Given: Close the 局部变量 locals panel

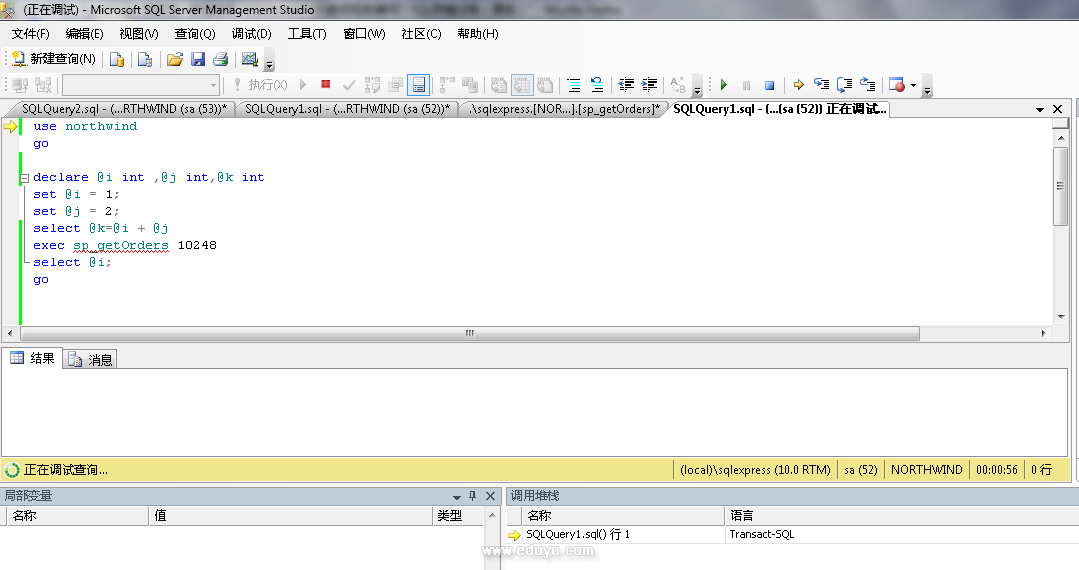Looking at the screenshot, I should pyautogui.click(x=491, y=496).
